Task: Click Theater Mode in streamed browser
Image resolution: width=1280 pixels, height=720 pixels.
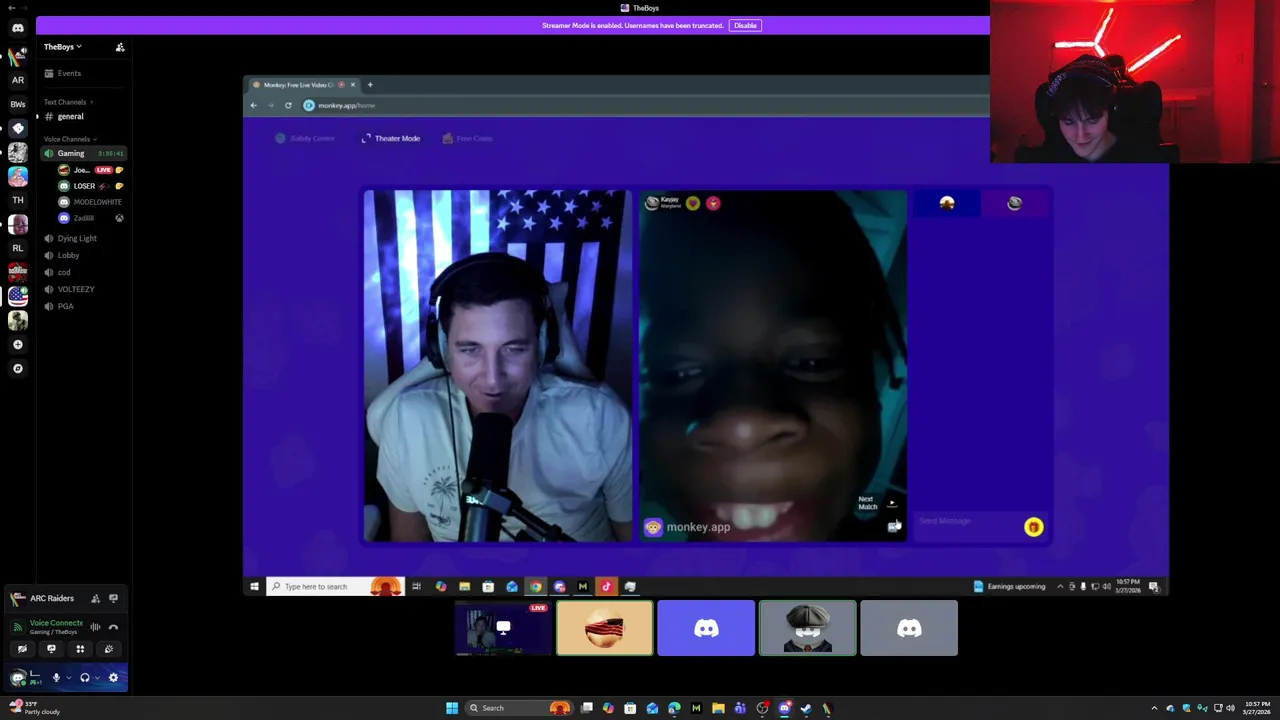Action: point(391,138)
